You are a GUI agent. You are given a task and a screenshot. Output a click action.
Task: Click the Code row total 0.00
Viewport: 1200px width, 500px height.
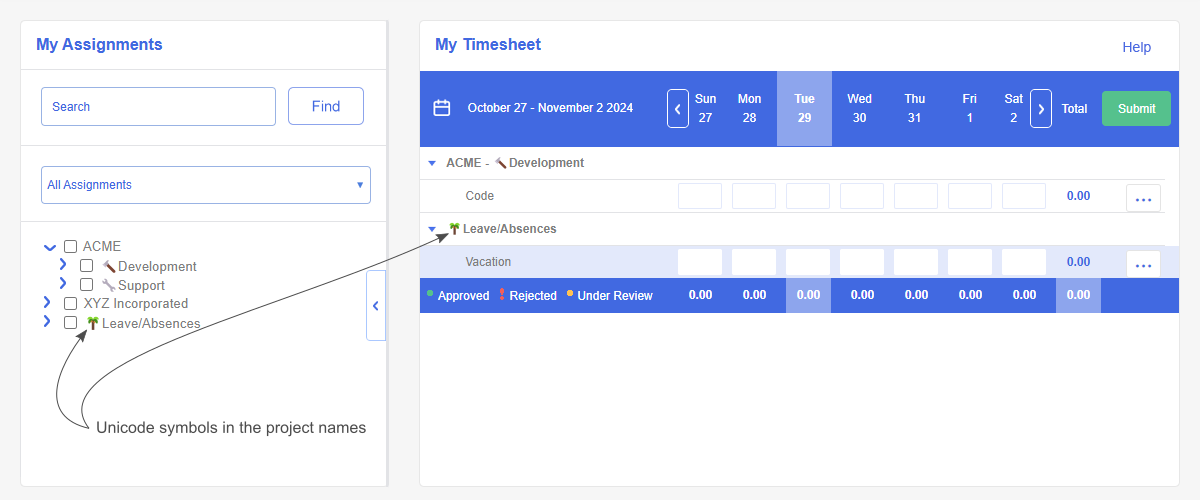coord(1078,196)
